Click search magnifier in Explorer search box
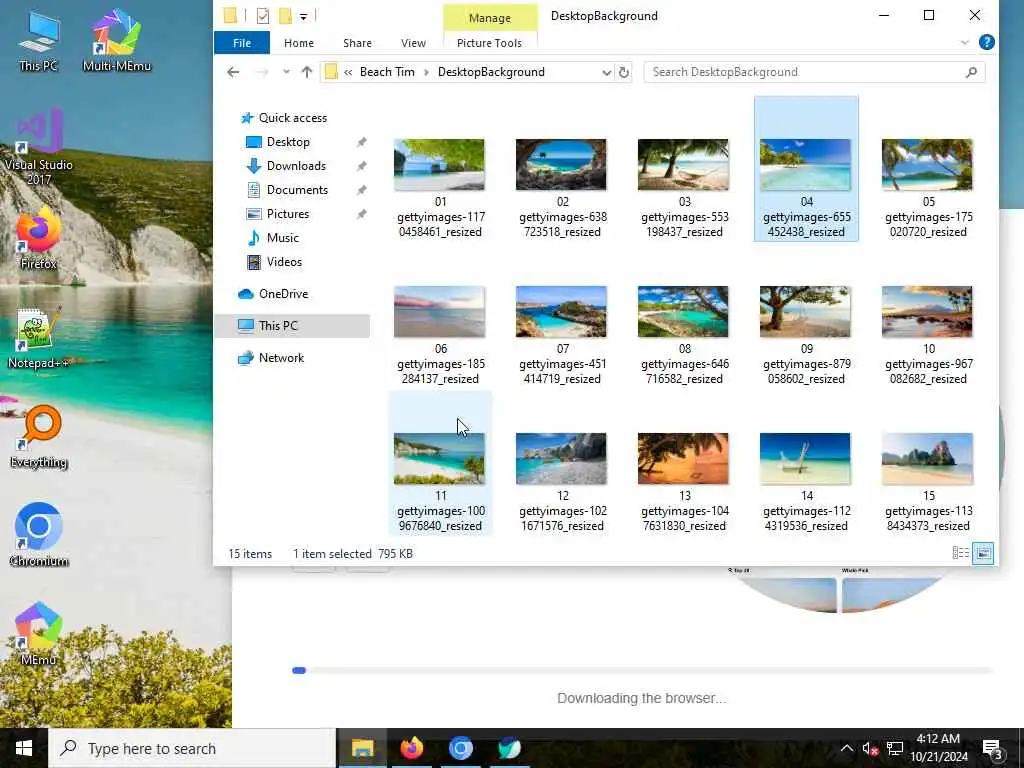Image resolution: width=1024 pixels, height=768 pixels. (971, 72)
